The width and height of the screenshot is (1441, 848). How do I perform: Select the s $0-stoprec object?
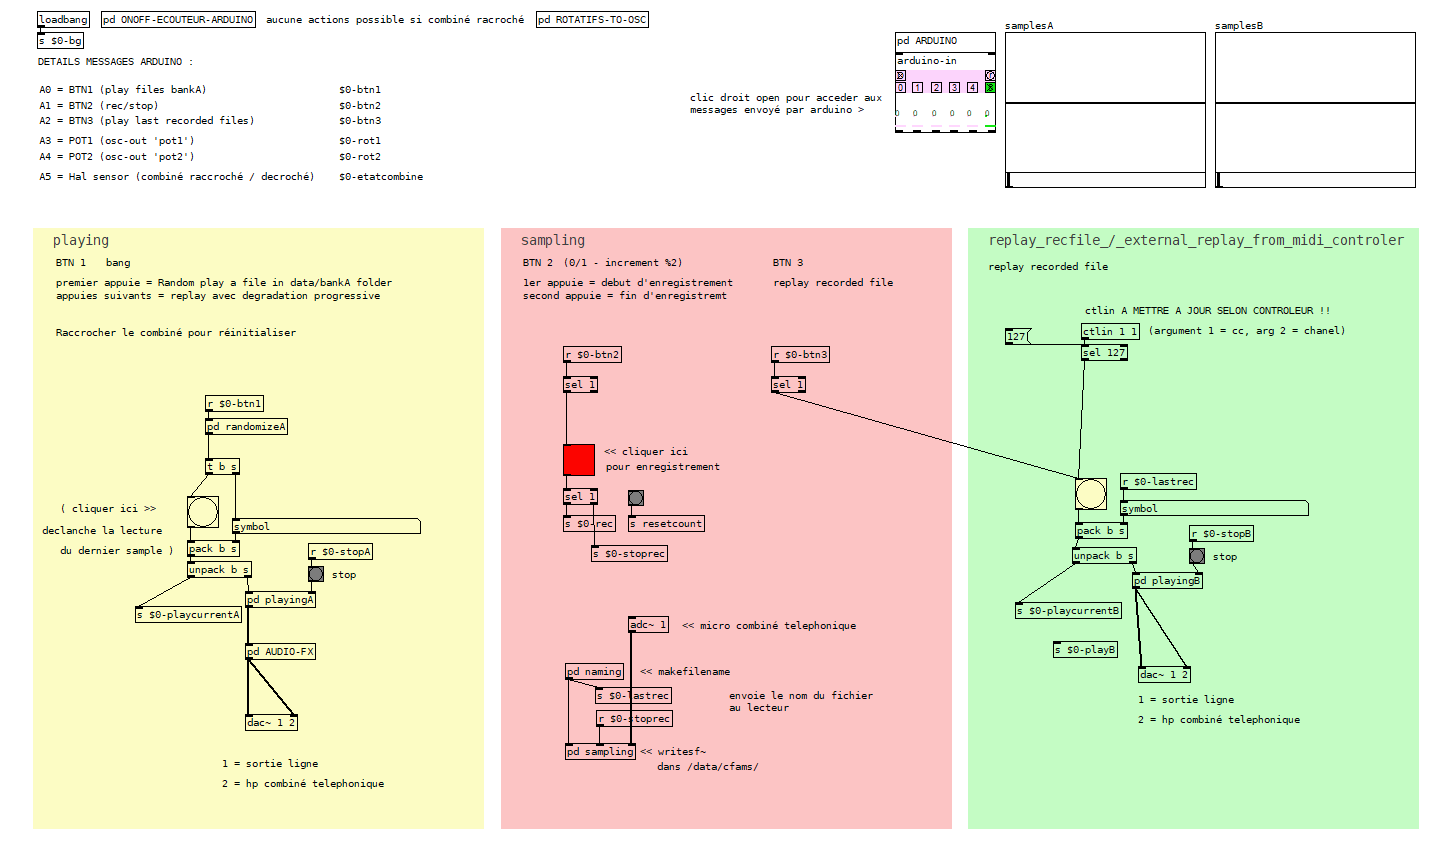point(629,553)
